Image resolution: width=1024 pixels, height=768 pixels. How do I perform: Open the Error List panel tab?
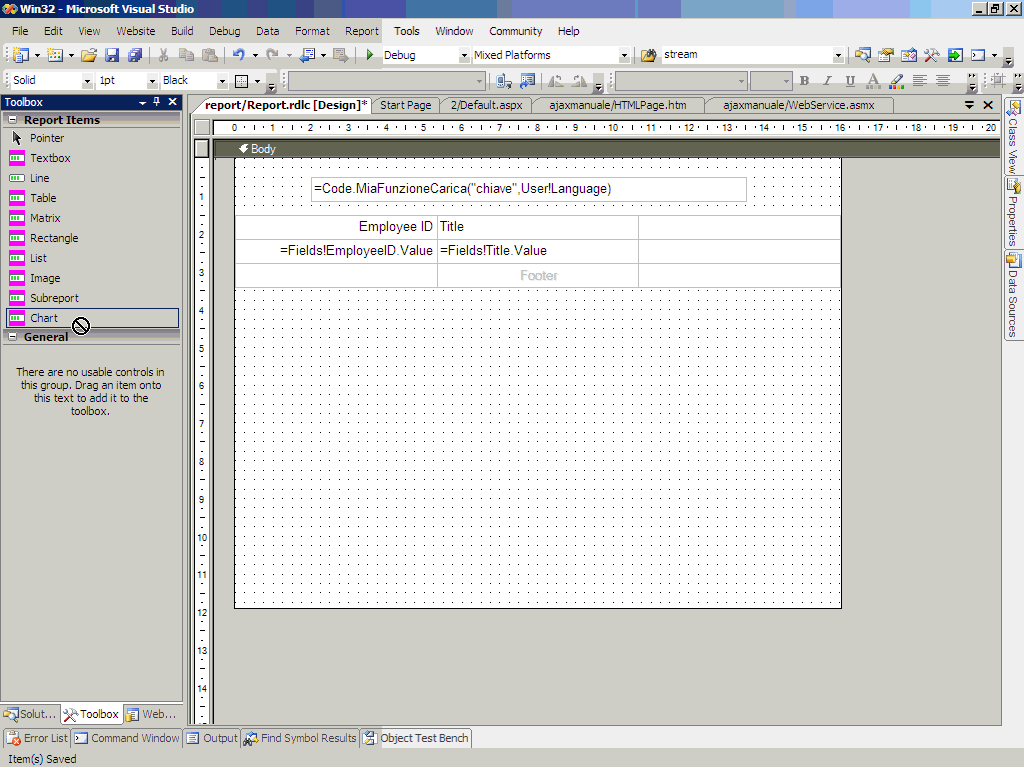pos(37,738)
